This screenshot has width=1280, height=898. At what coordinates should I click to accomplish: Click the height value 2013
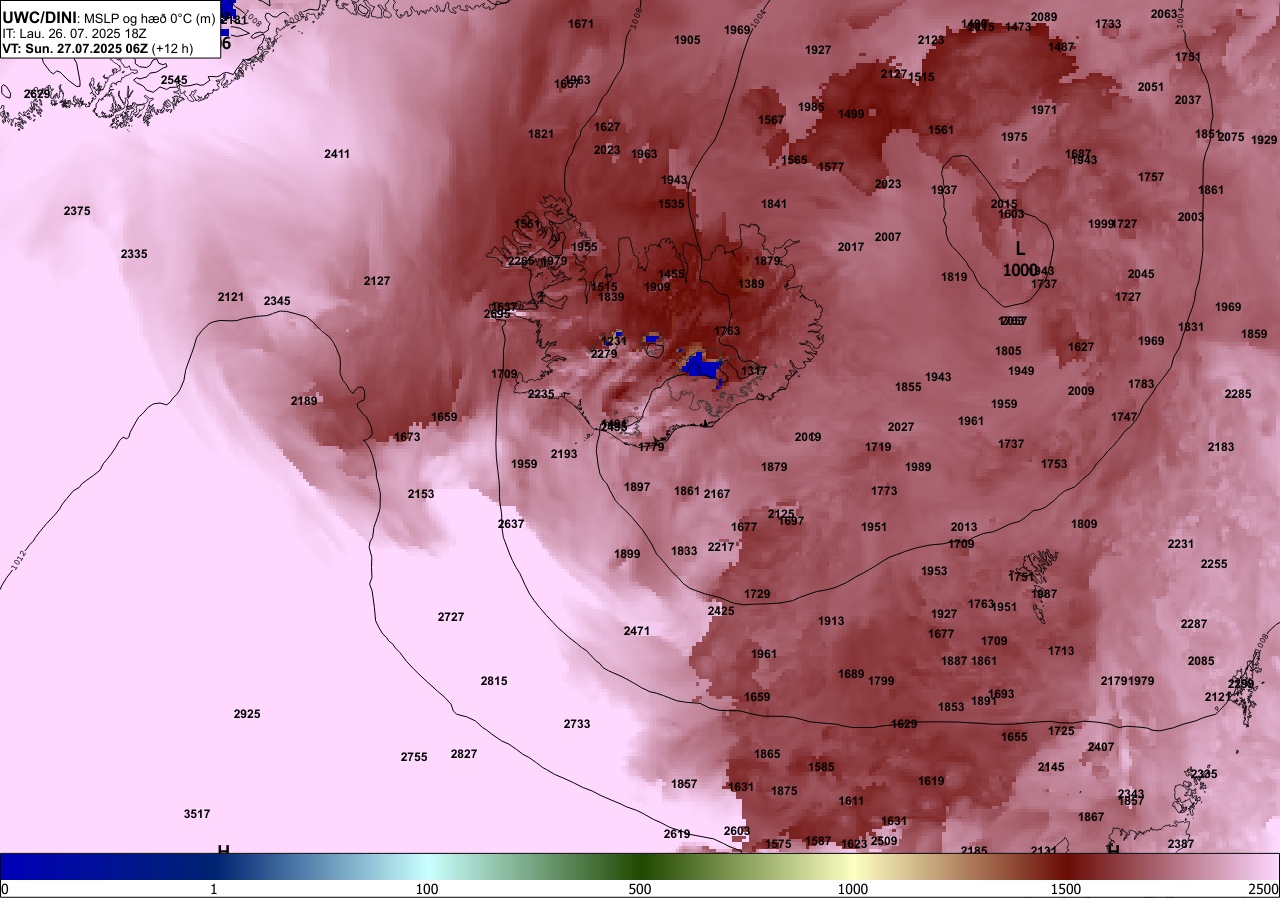click(x=964, y=527)
